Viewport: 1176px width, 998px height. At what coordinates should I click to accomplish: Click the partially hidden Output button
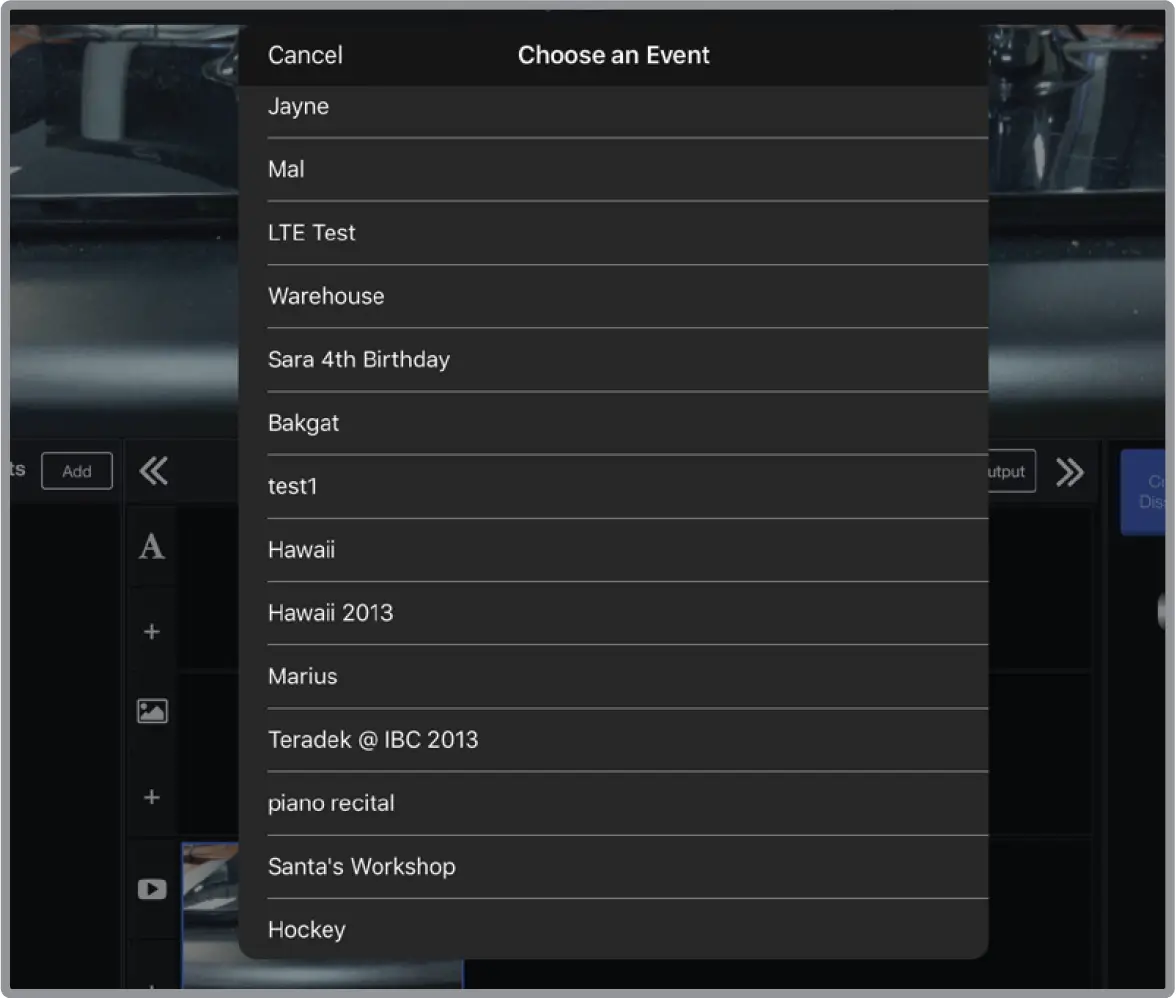click(x=1012, y=472)
